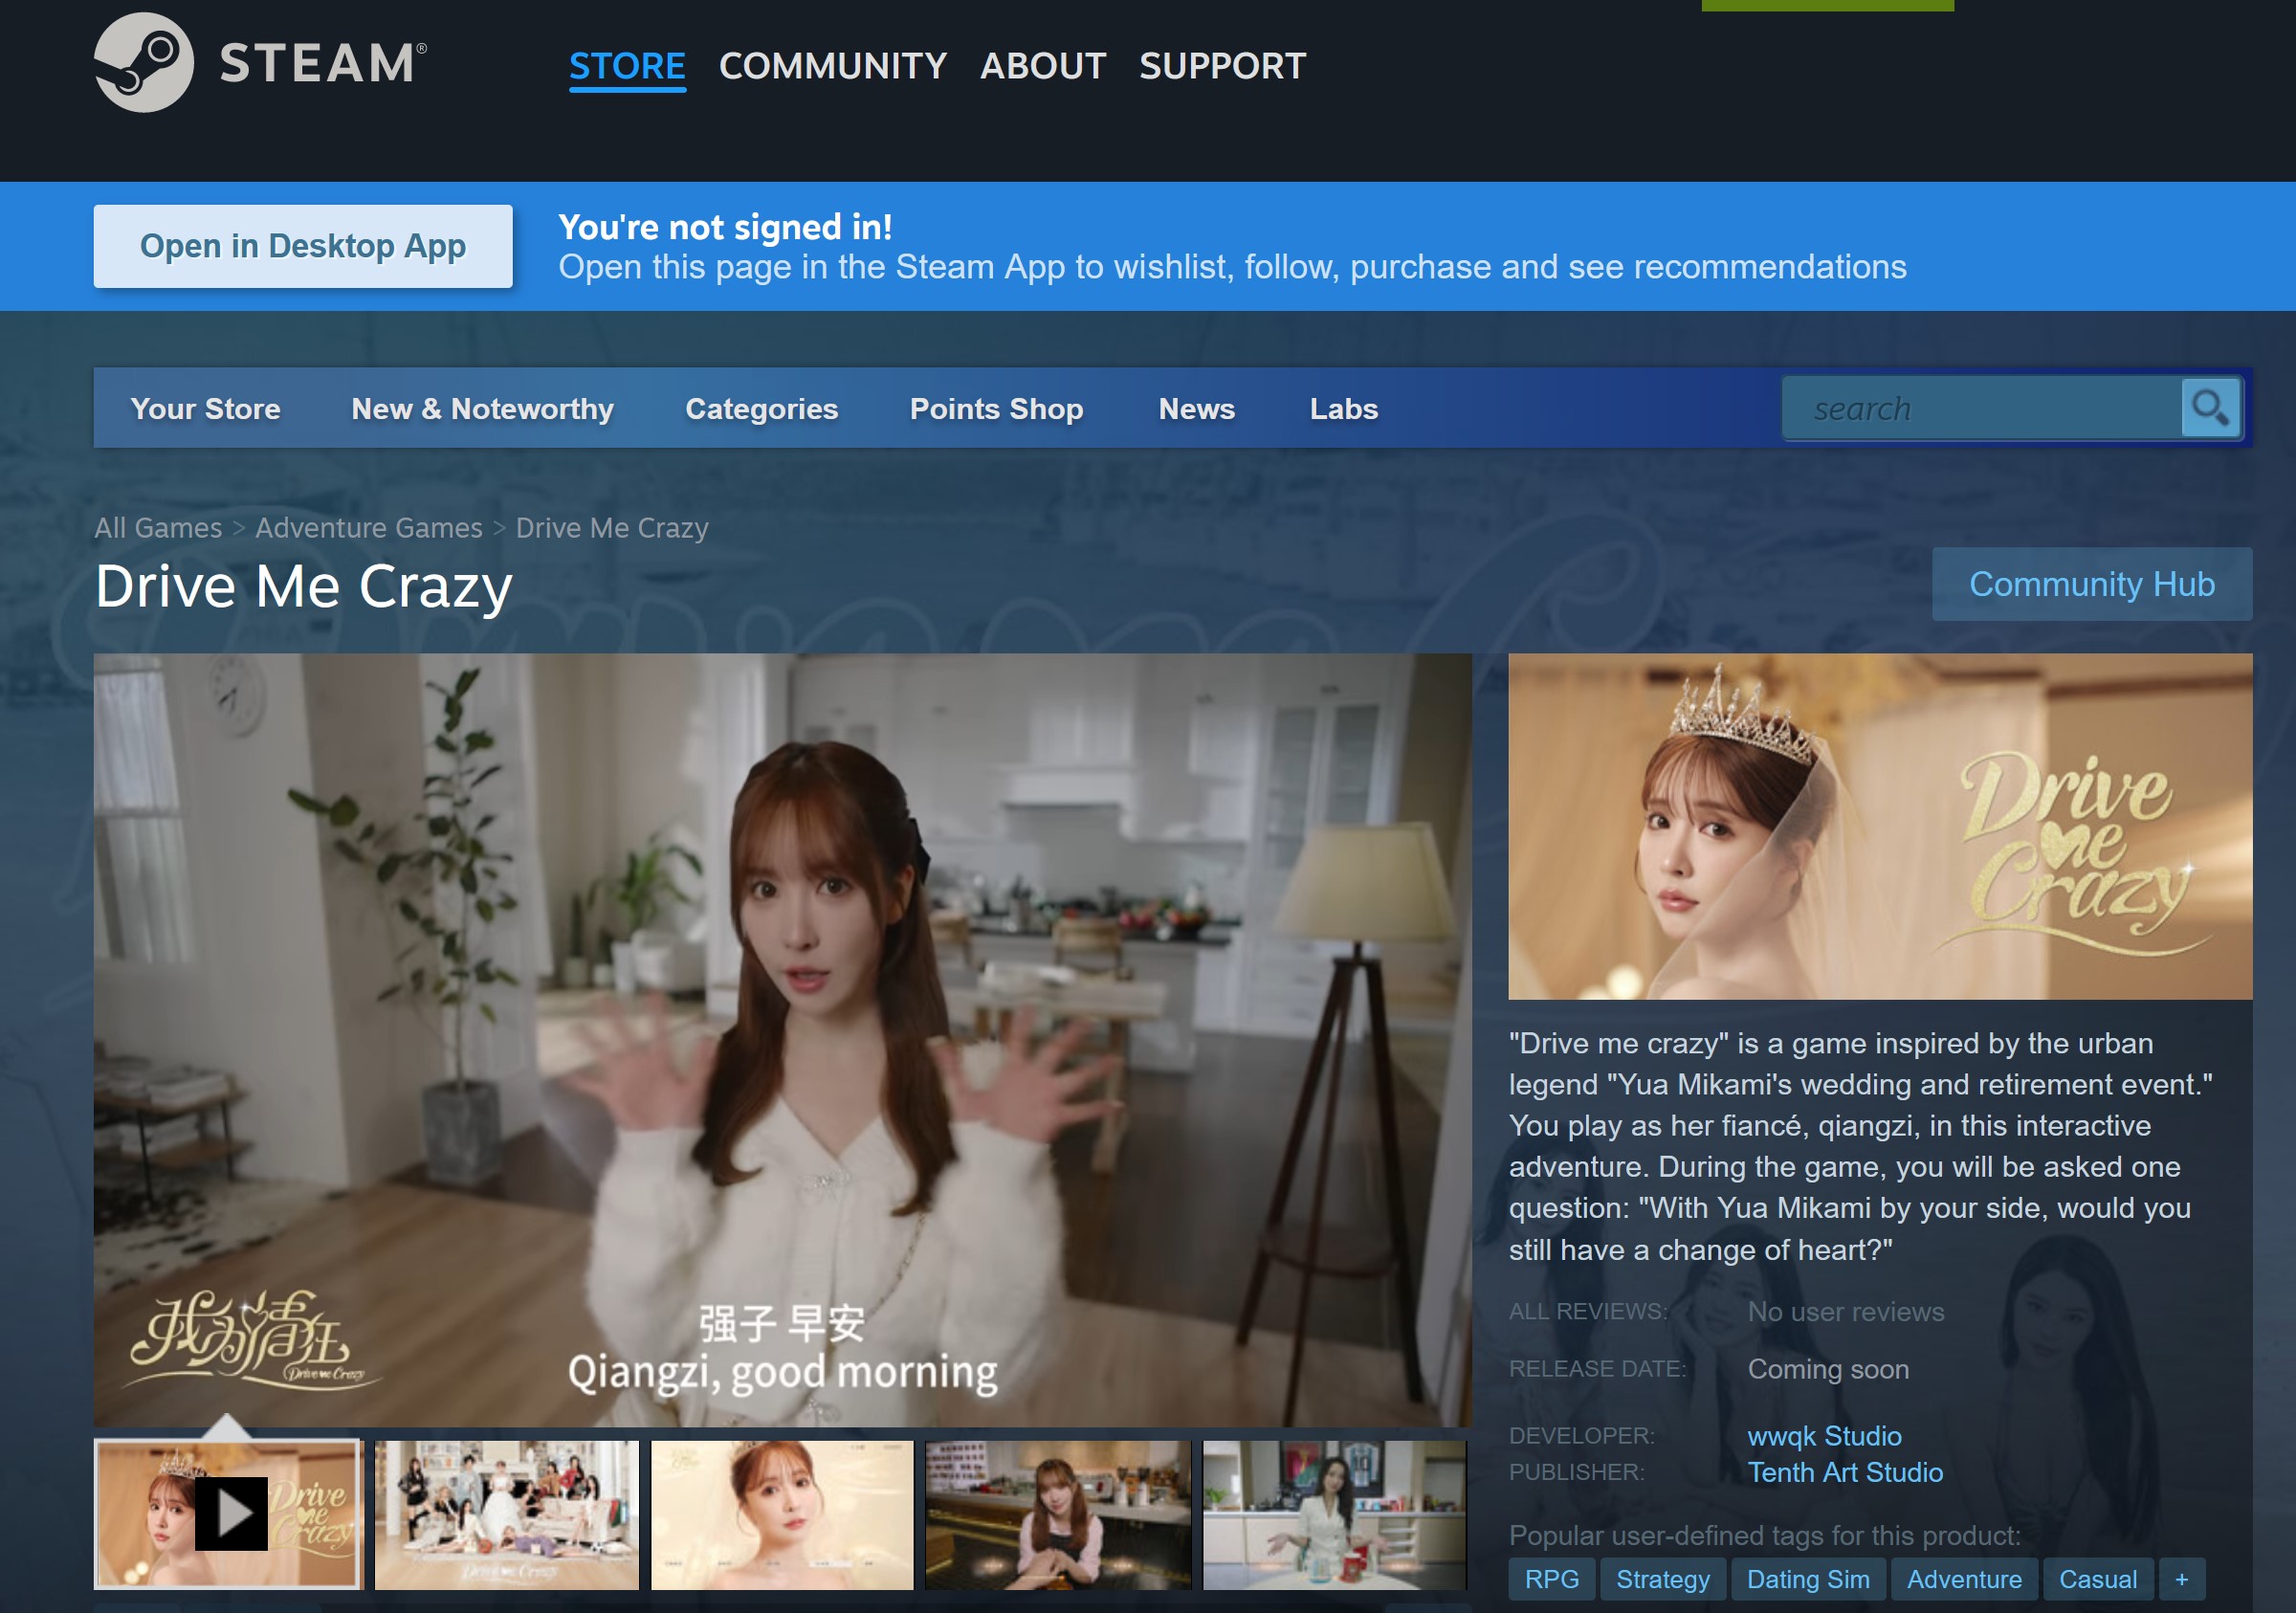Expand more tags with plus button
2296x1613 pixels.
(x=2181, y=1579)
